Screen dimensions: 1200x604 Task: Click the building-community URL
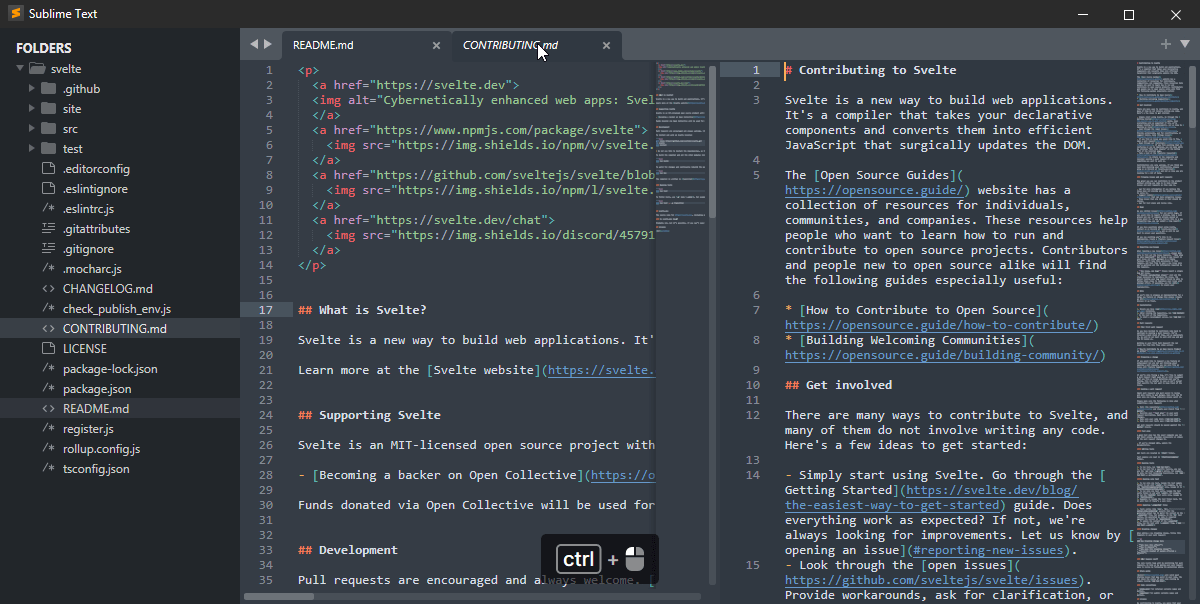(x=944, y=355)
